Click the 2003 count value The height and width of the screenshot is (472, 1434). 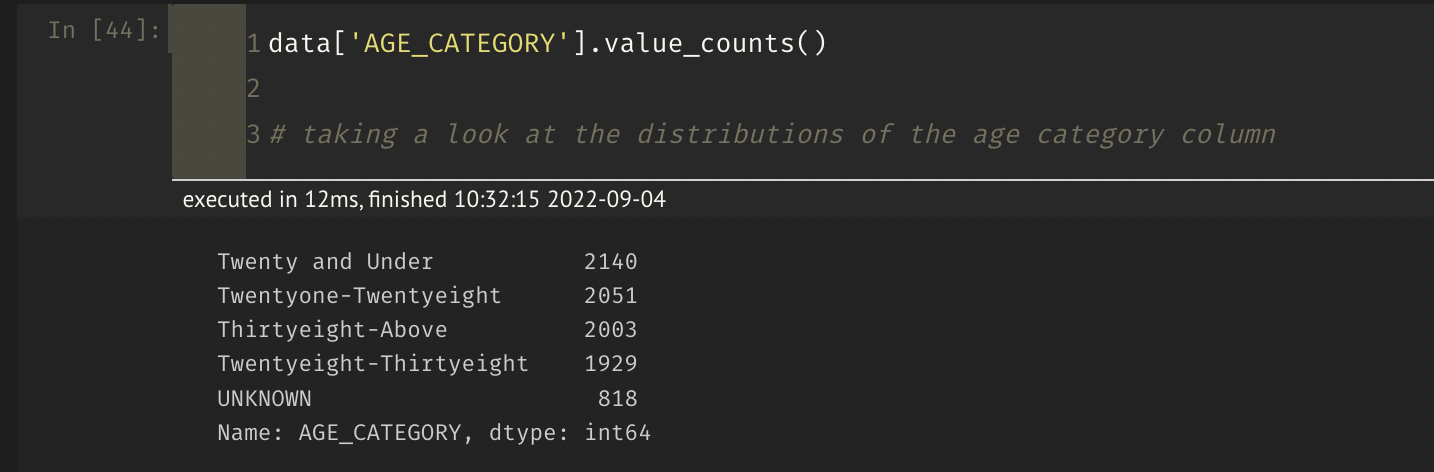click(x=611, y=330)
